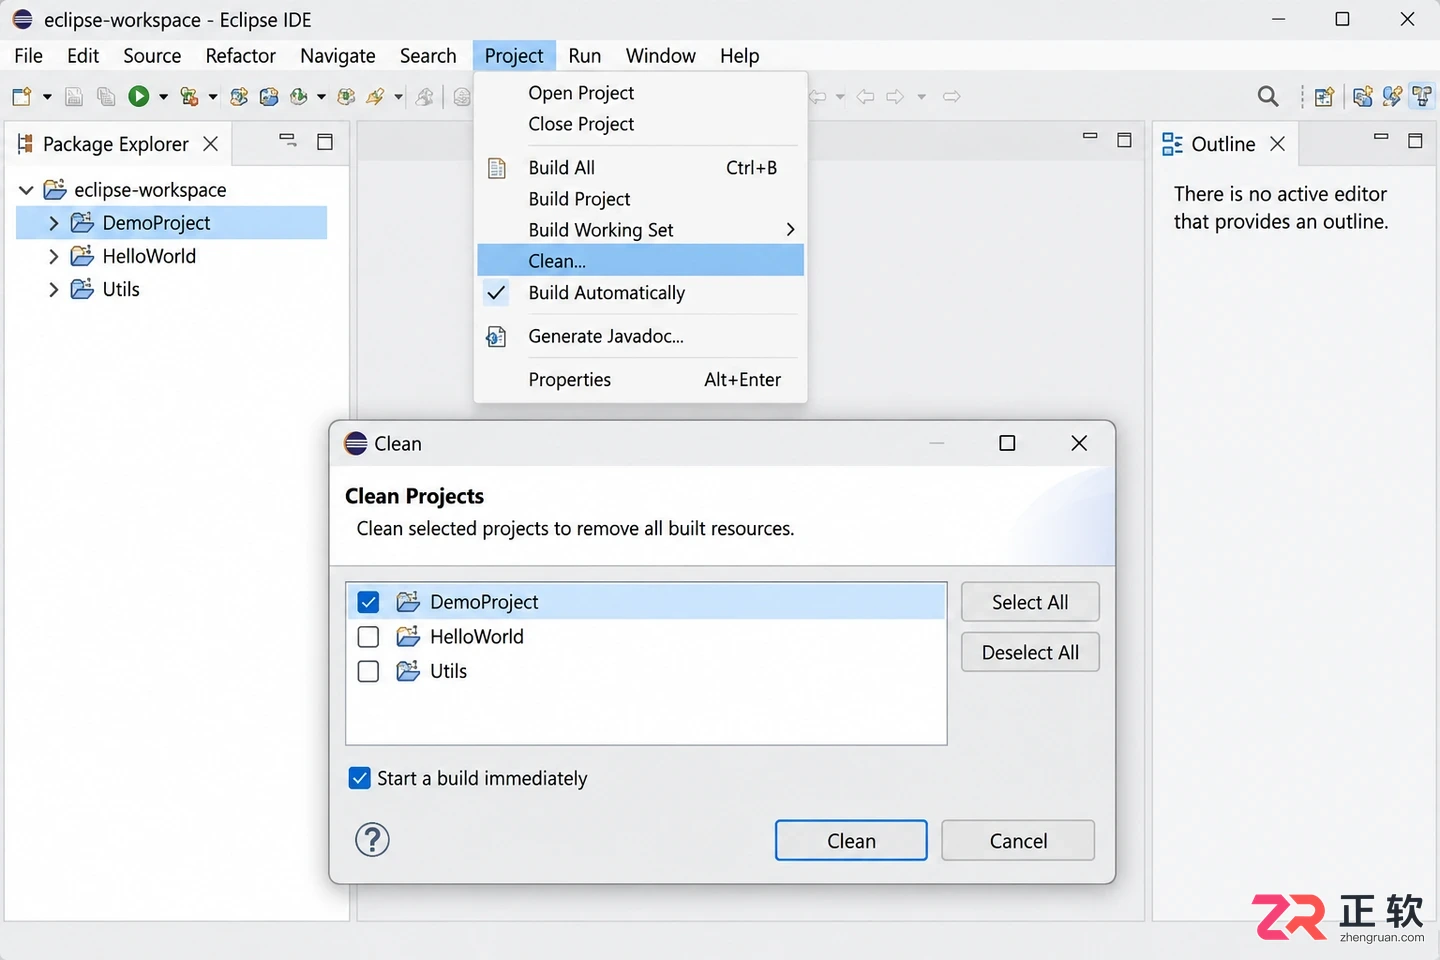Click the Deselect All button
This screenshot has width=1440, height=960.
point(1030,652)
